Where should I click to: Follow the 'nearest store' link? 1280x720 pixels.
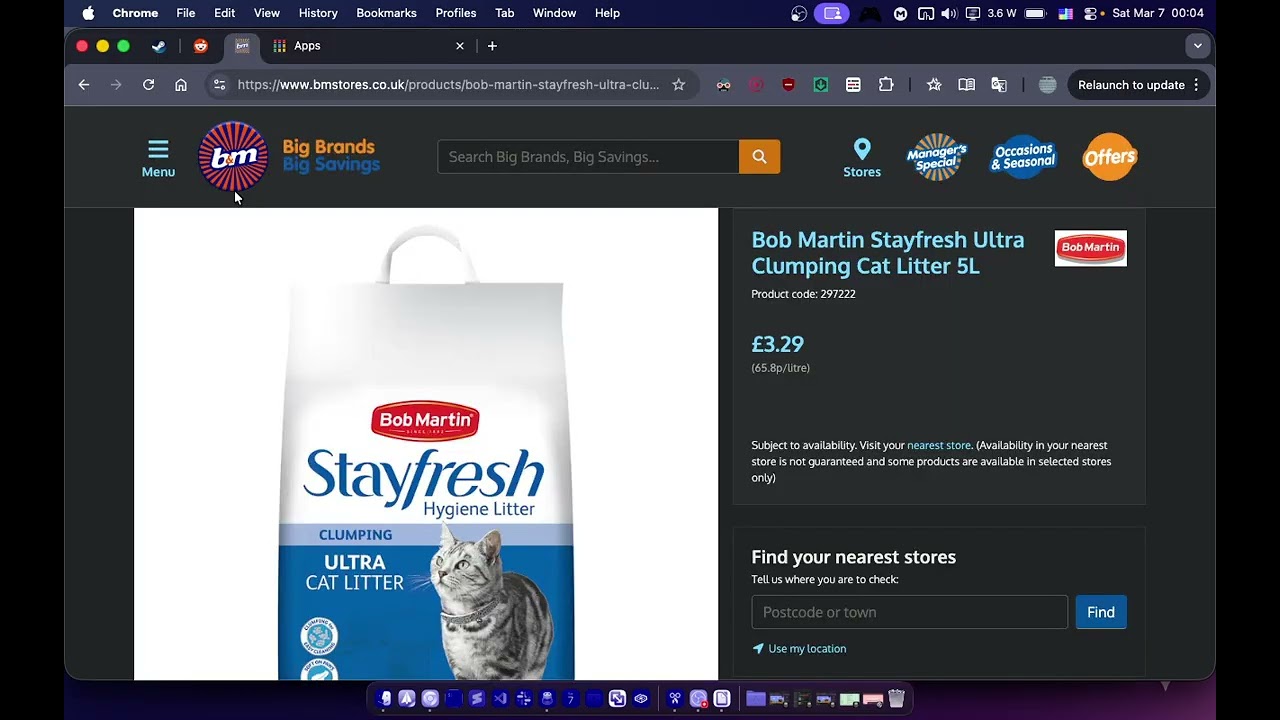tap(939, 445)
